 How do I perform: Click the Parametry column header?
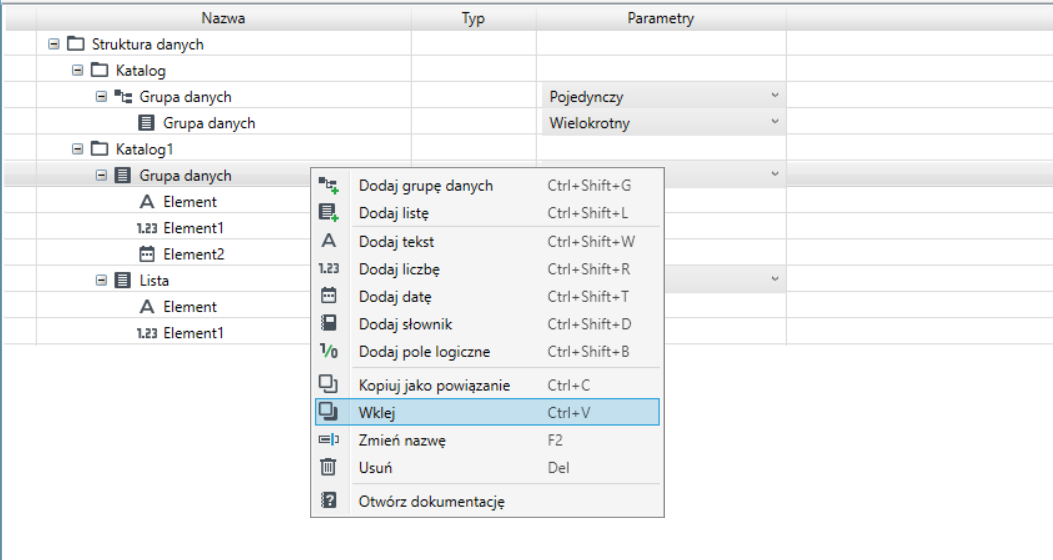(x=661, y=18)
